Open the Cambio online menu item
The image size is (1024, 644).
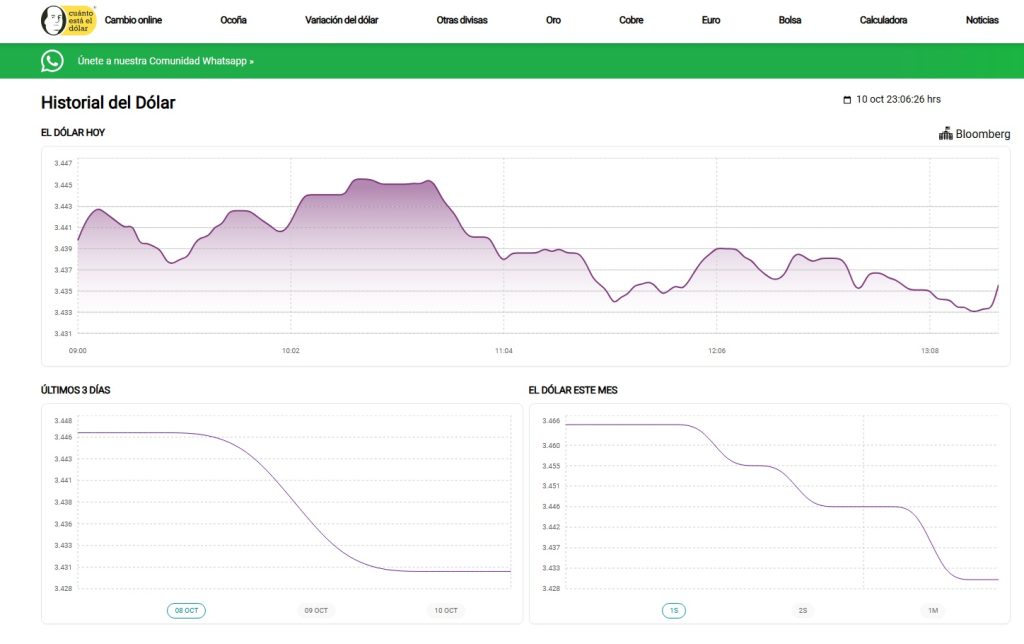pos(133,20)
